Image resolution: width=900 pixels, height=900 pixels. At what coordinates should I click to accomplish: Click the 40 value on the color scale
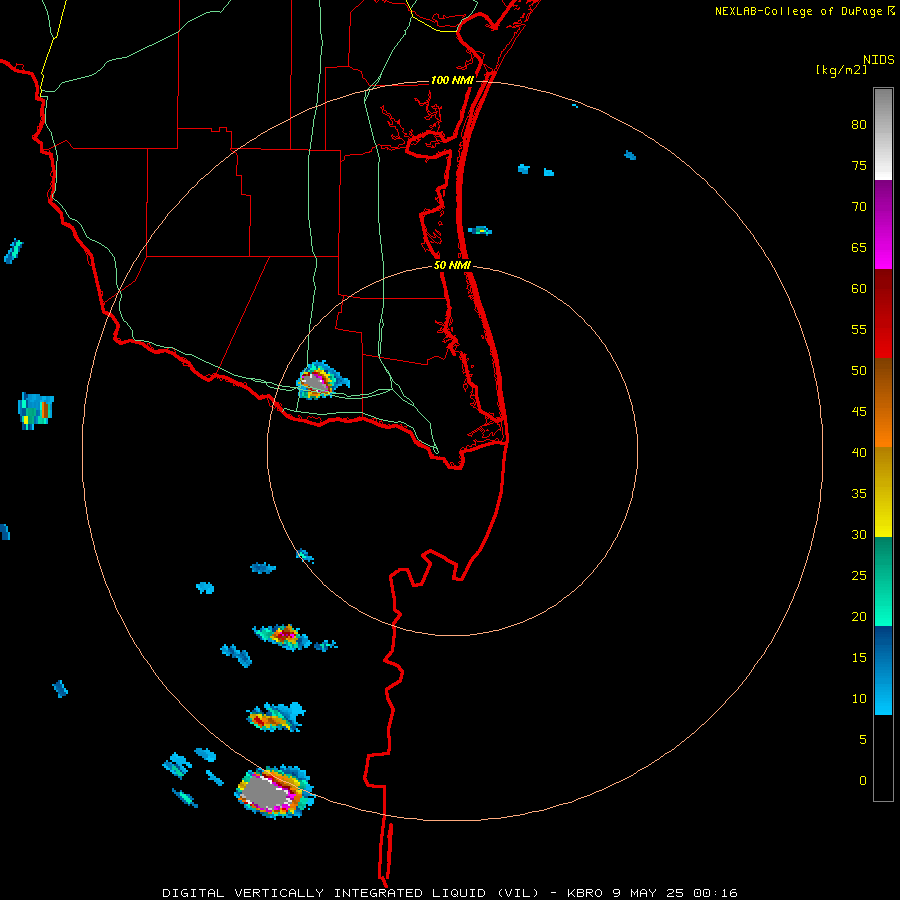click(859, 453)
